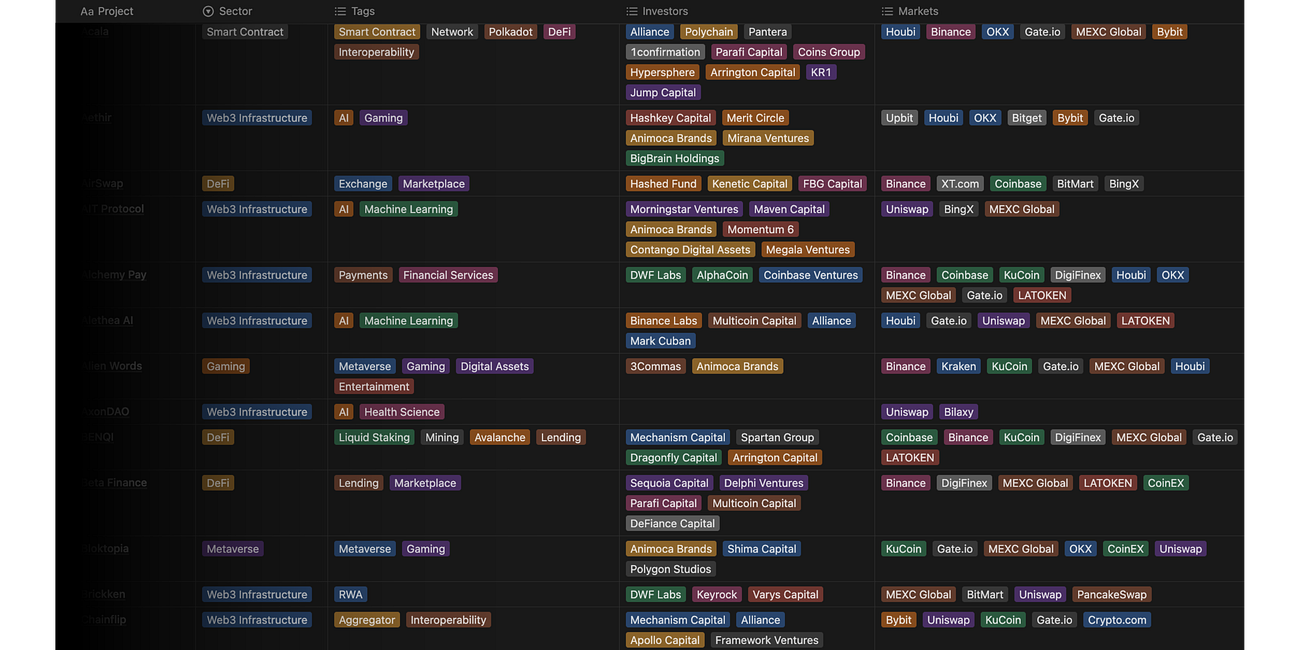Click the Payments tag
The image size is (1300, 650).
point(363,275)
